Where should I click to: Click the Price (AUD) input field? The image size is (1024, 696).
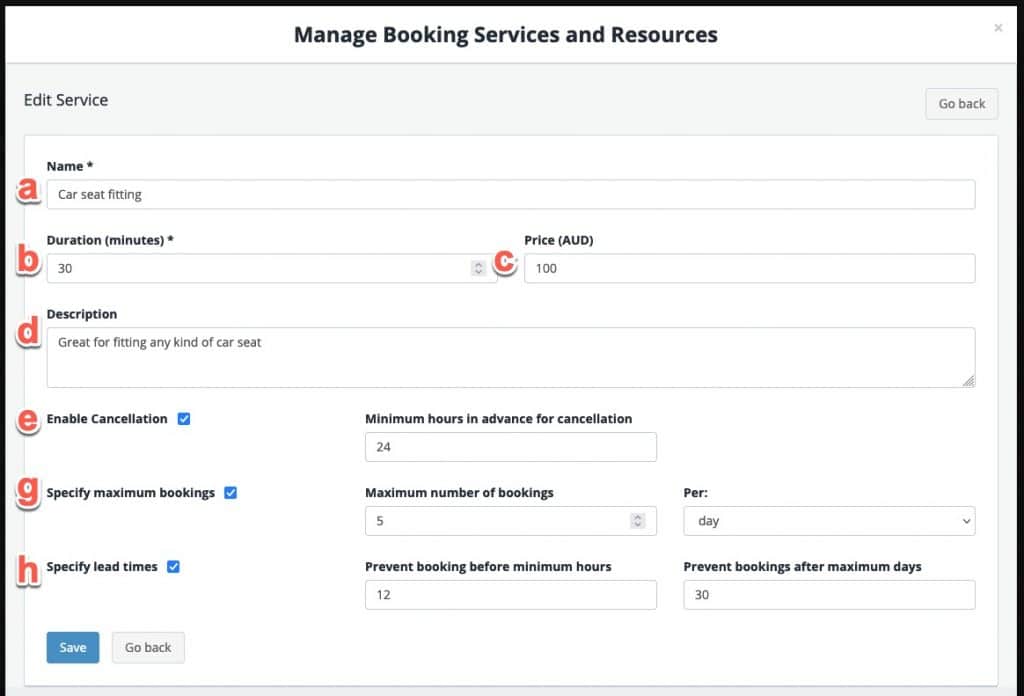[x=750, y=268]
